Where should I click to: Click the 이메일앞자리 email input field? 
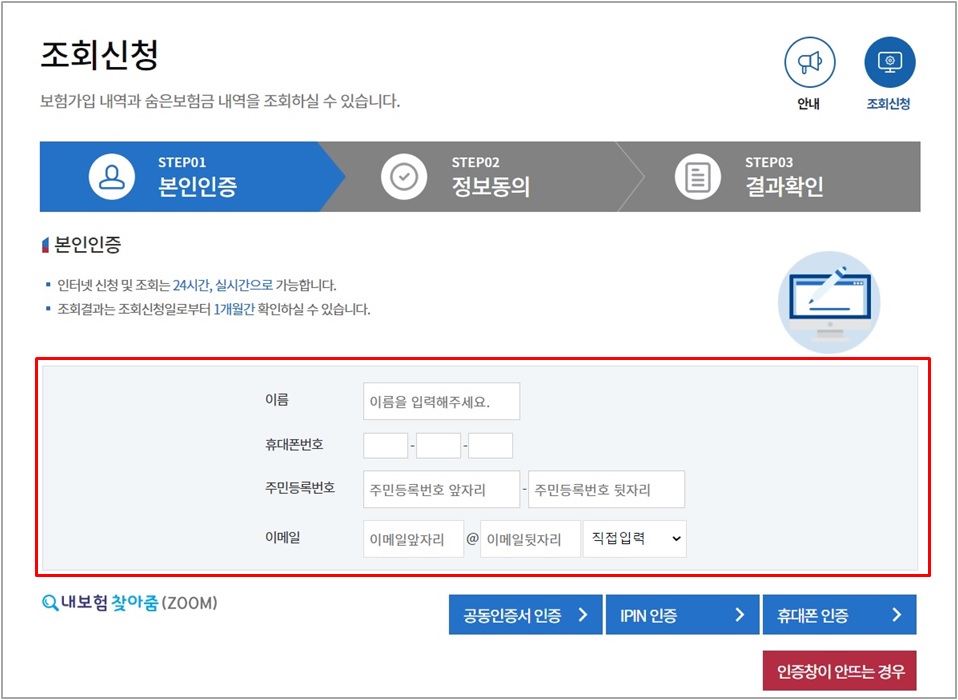click(x=412, y=538)
